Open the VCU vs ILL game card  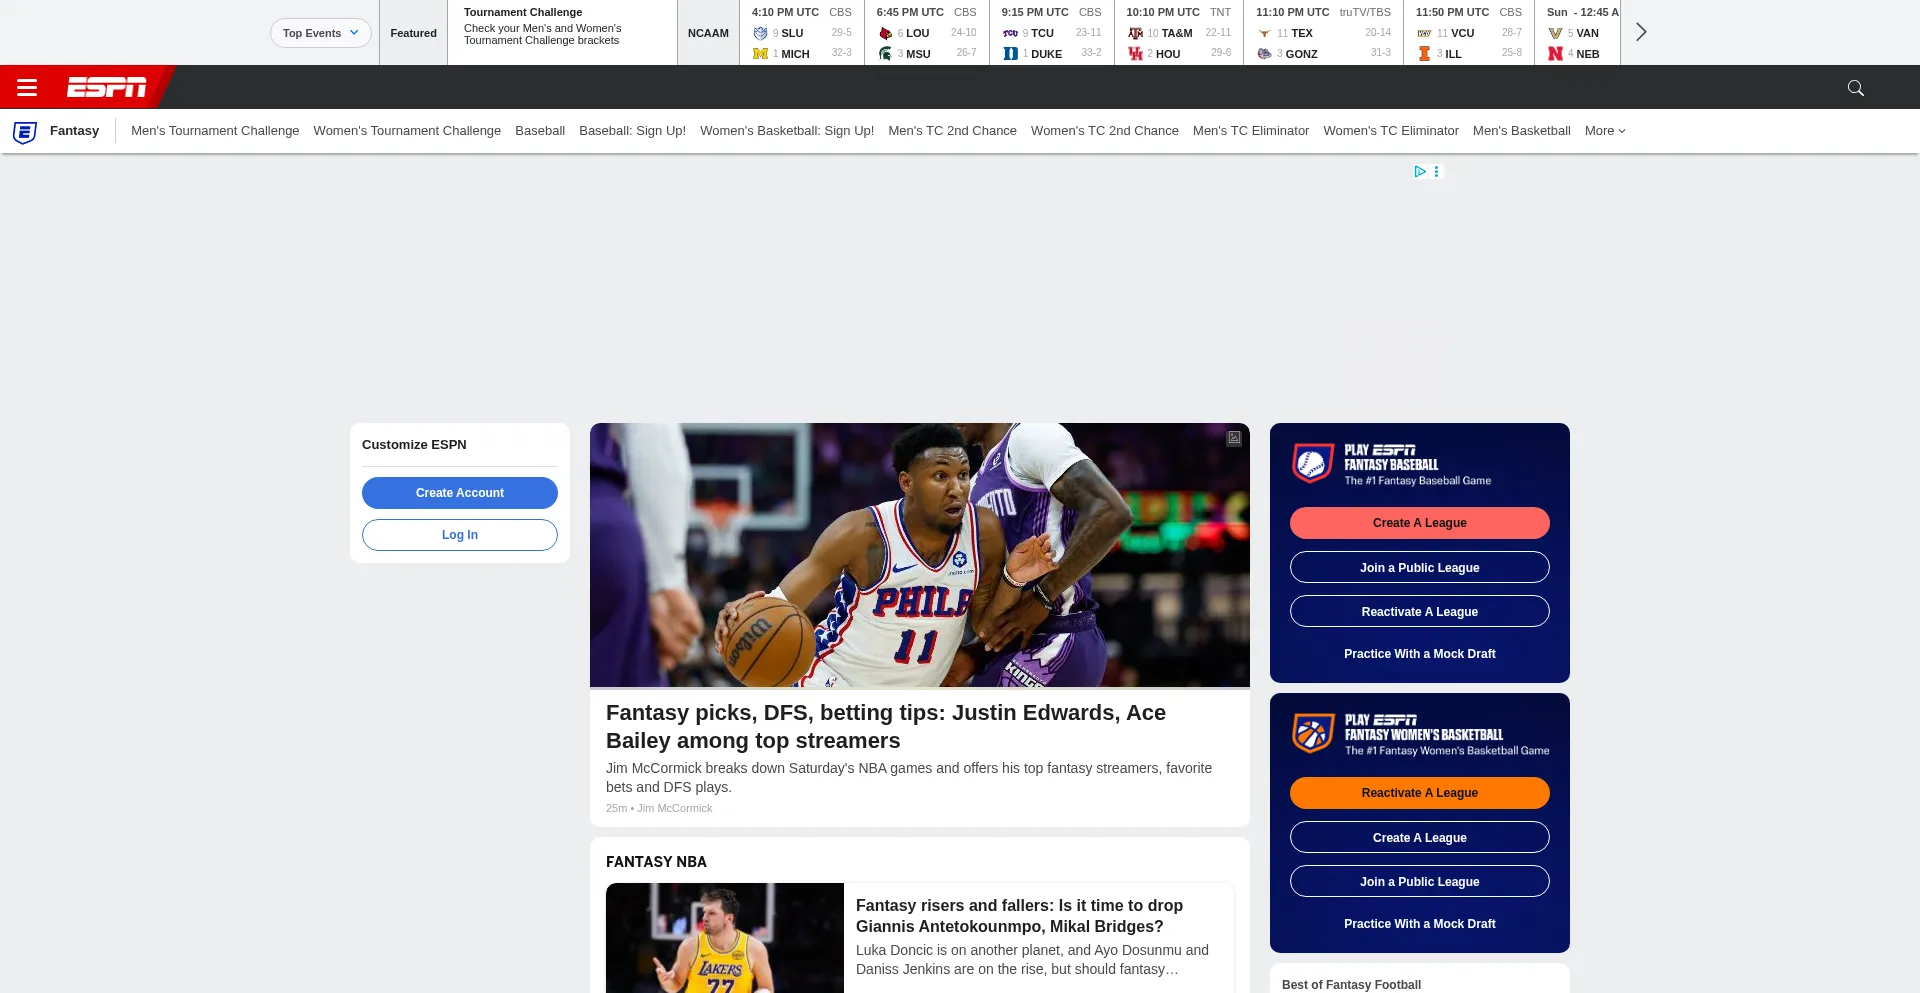pos(1469,33)
